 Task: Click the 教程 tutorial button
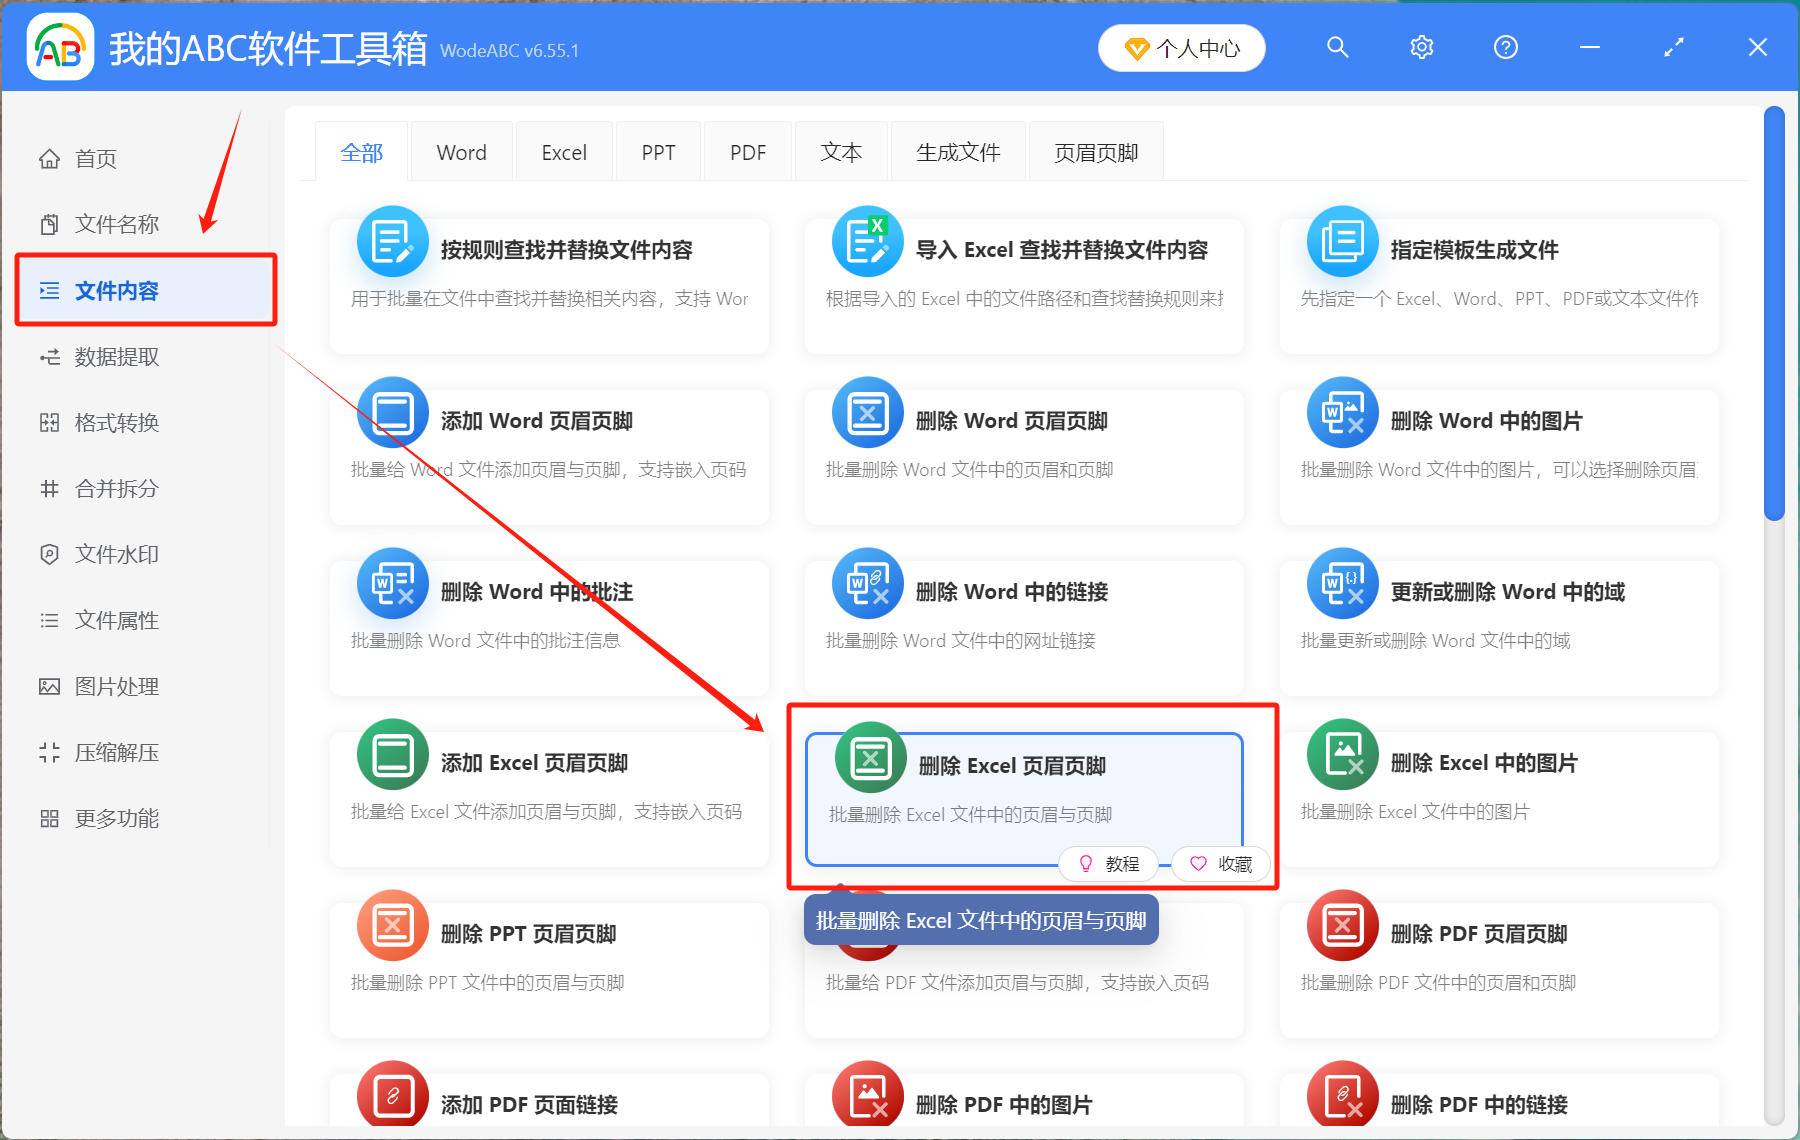[1109, 863]
